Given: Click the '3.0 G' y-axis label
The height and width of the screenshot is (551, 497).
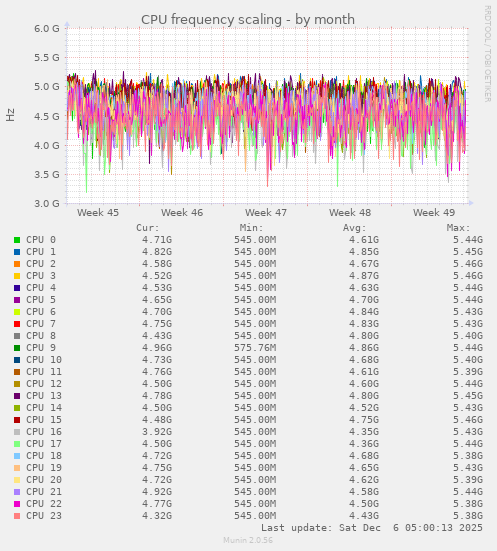Looking at the screenshot, I should tap(47, 203).
